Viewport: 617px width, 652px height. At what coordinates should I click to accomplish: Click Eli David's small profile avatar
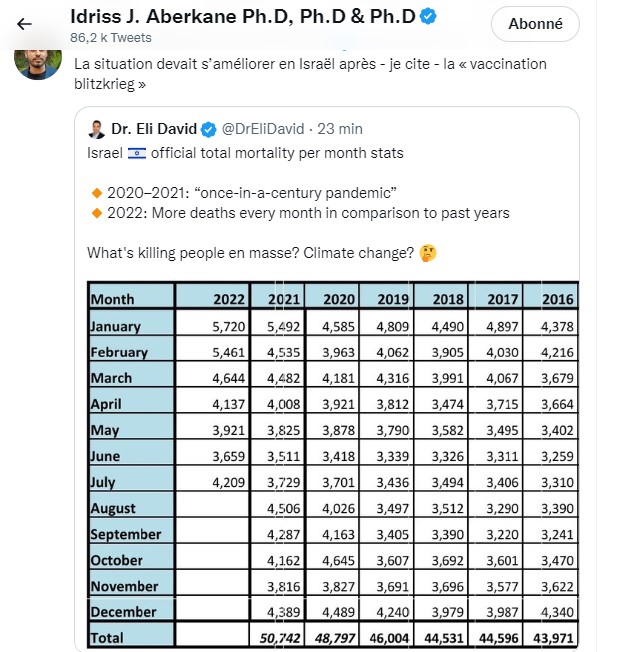coord(97,129)
